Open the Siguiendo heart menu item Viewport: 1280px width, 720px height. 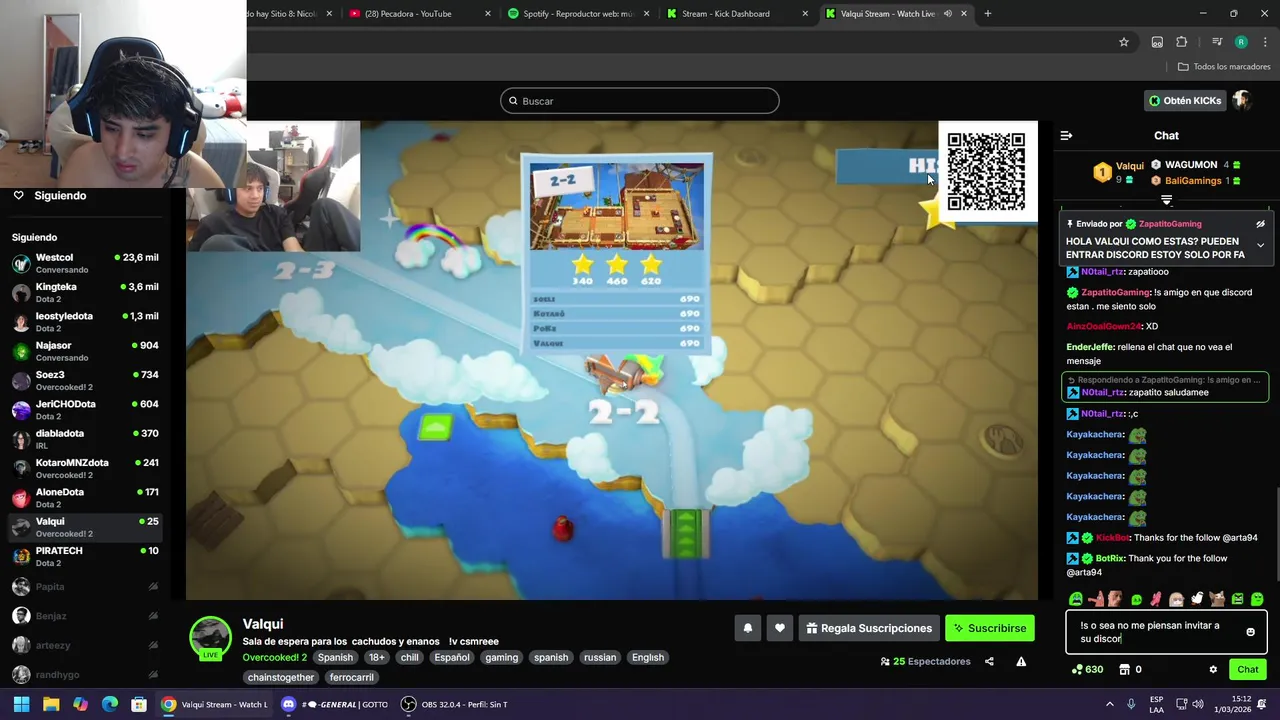point(50,196)
